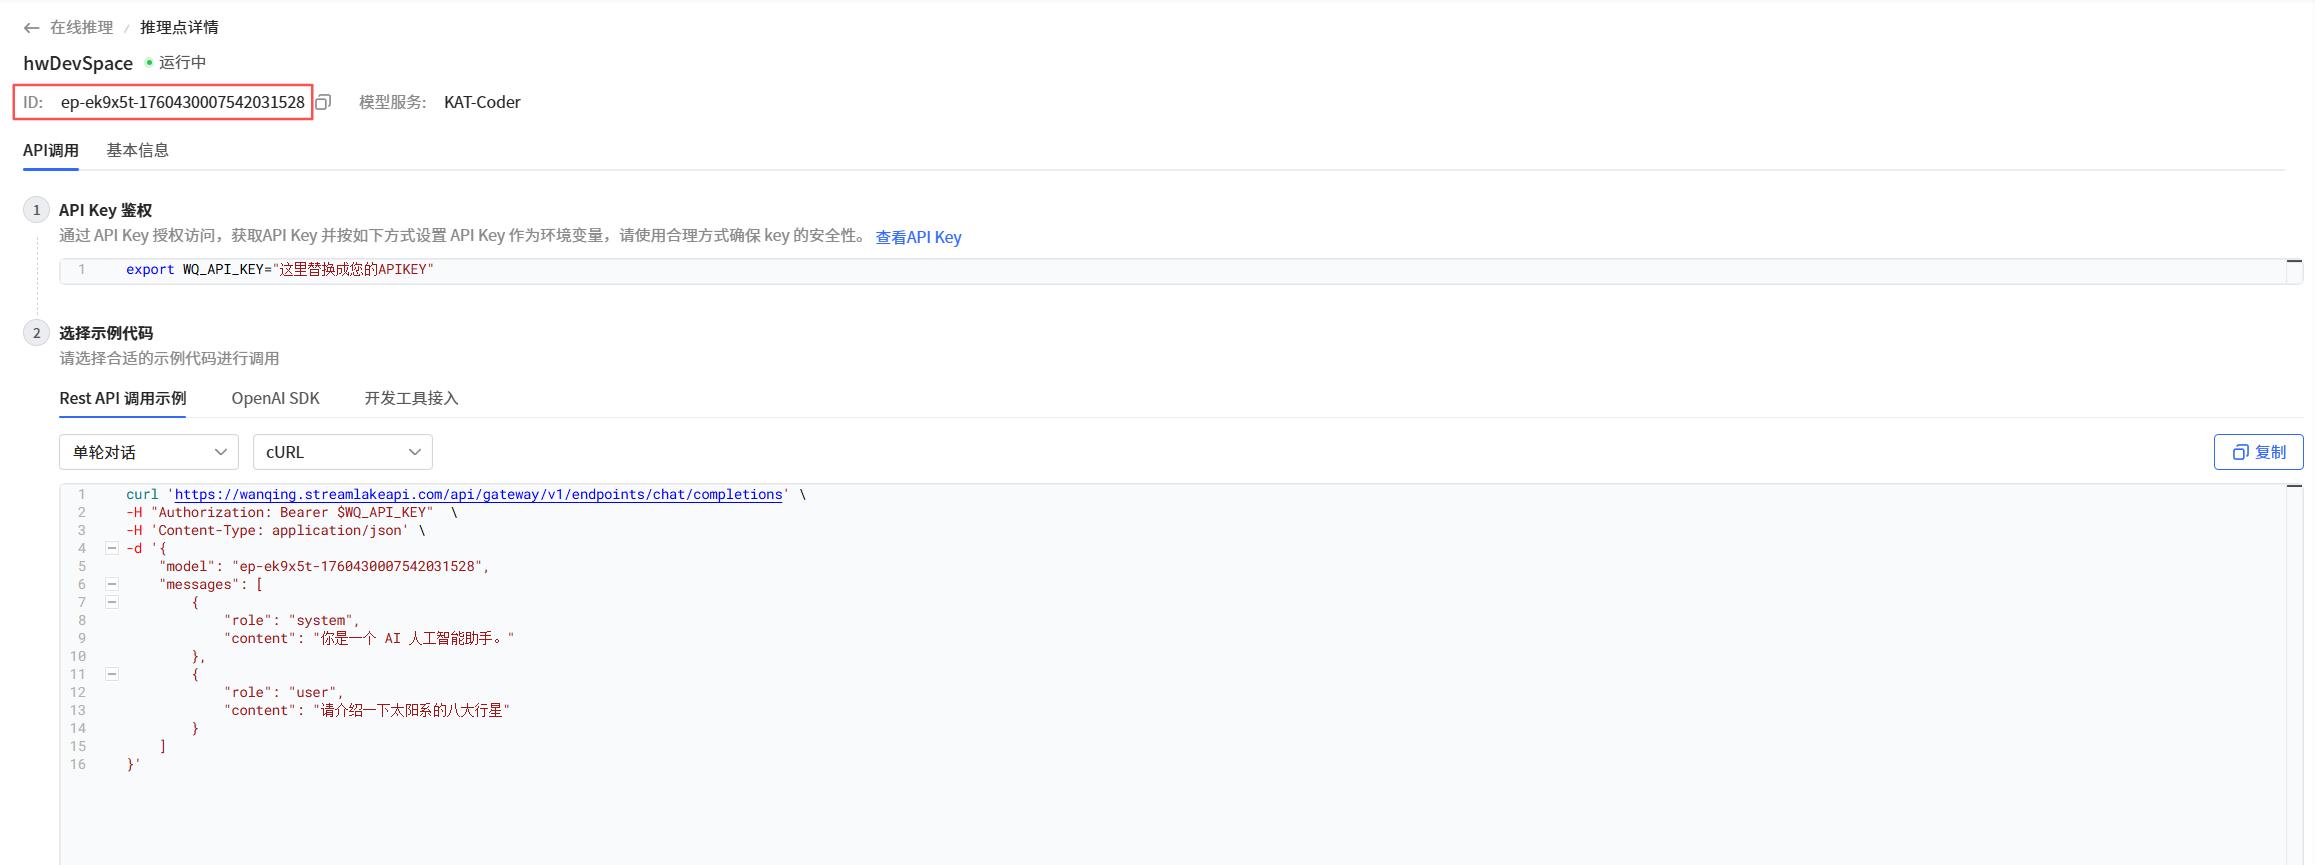Switch to the 基本信息 tab
2315x865 pixels.
(x=137, y=150)
